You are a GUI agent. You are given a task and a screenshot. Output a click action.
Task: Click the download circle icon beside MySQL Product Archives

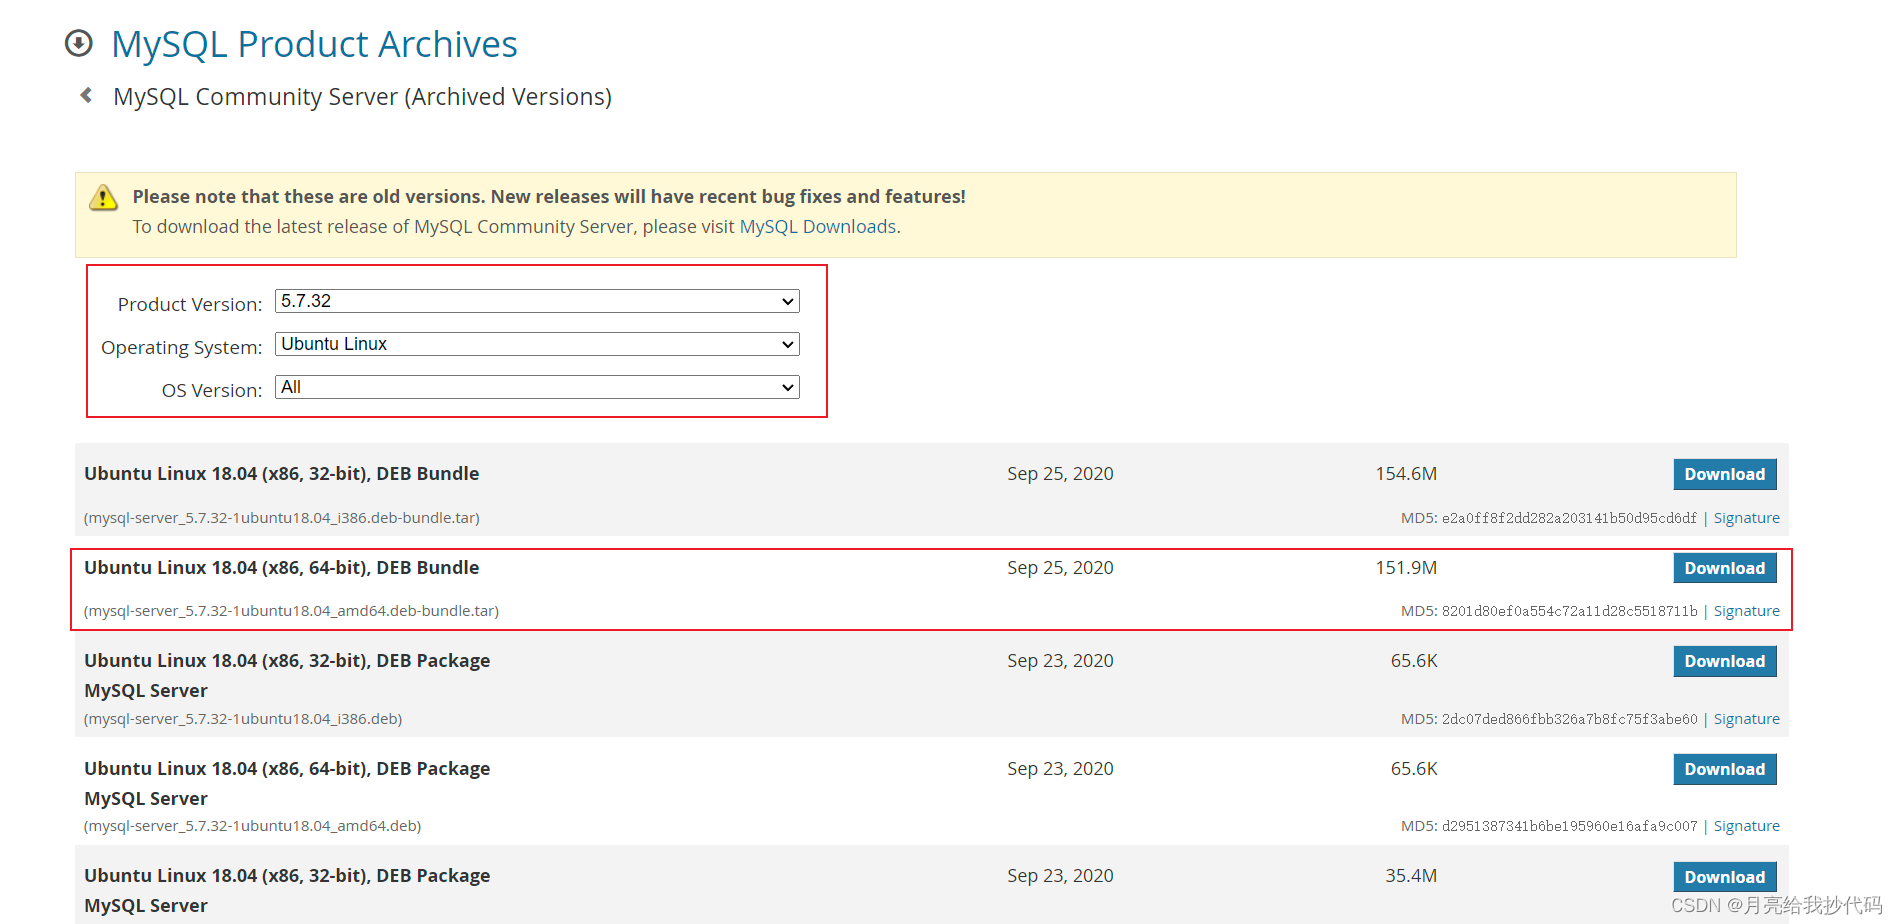tap(78, 43)
